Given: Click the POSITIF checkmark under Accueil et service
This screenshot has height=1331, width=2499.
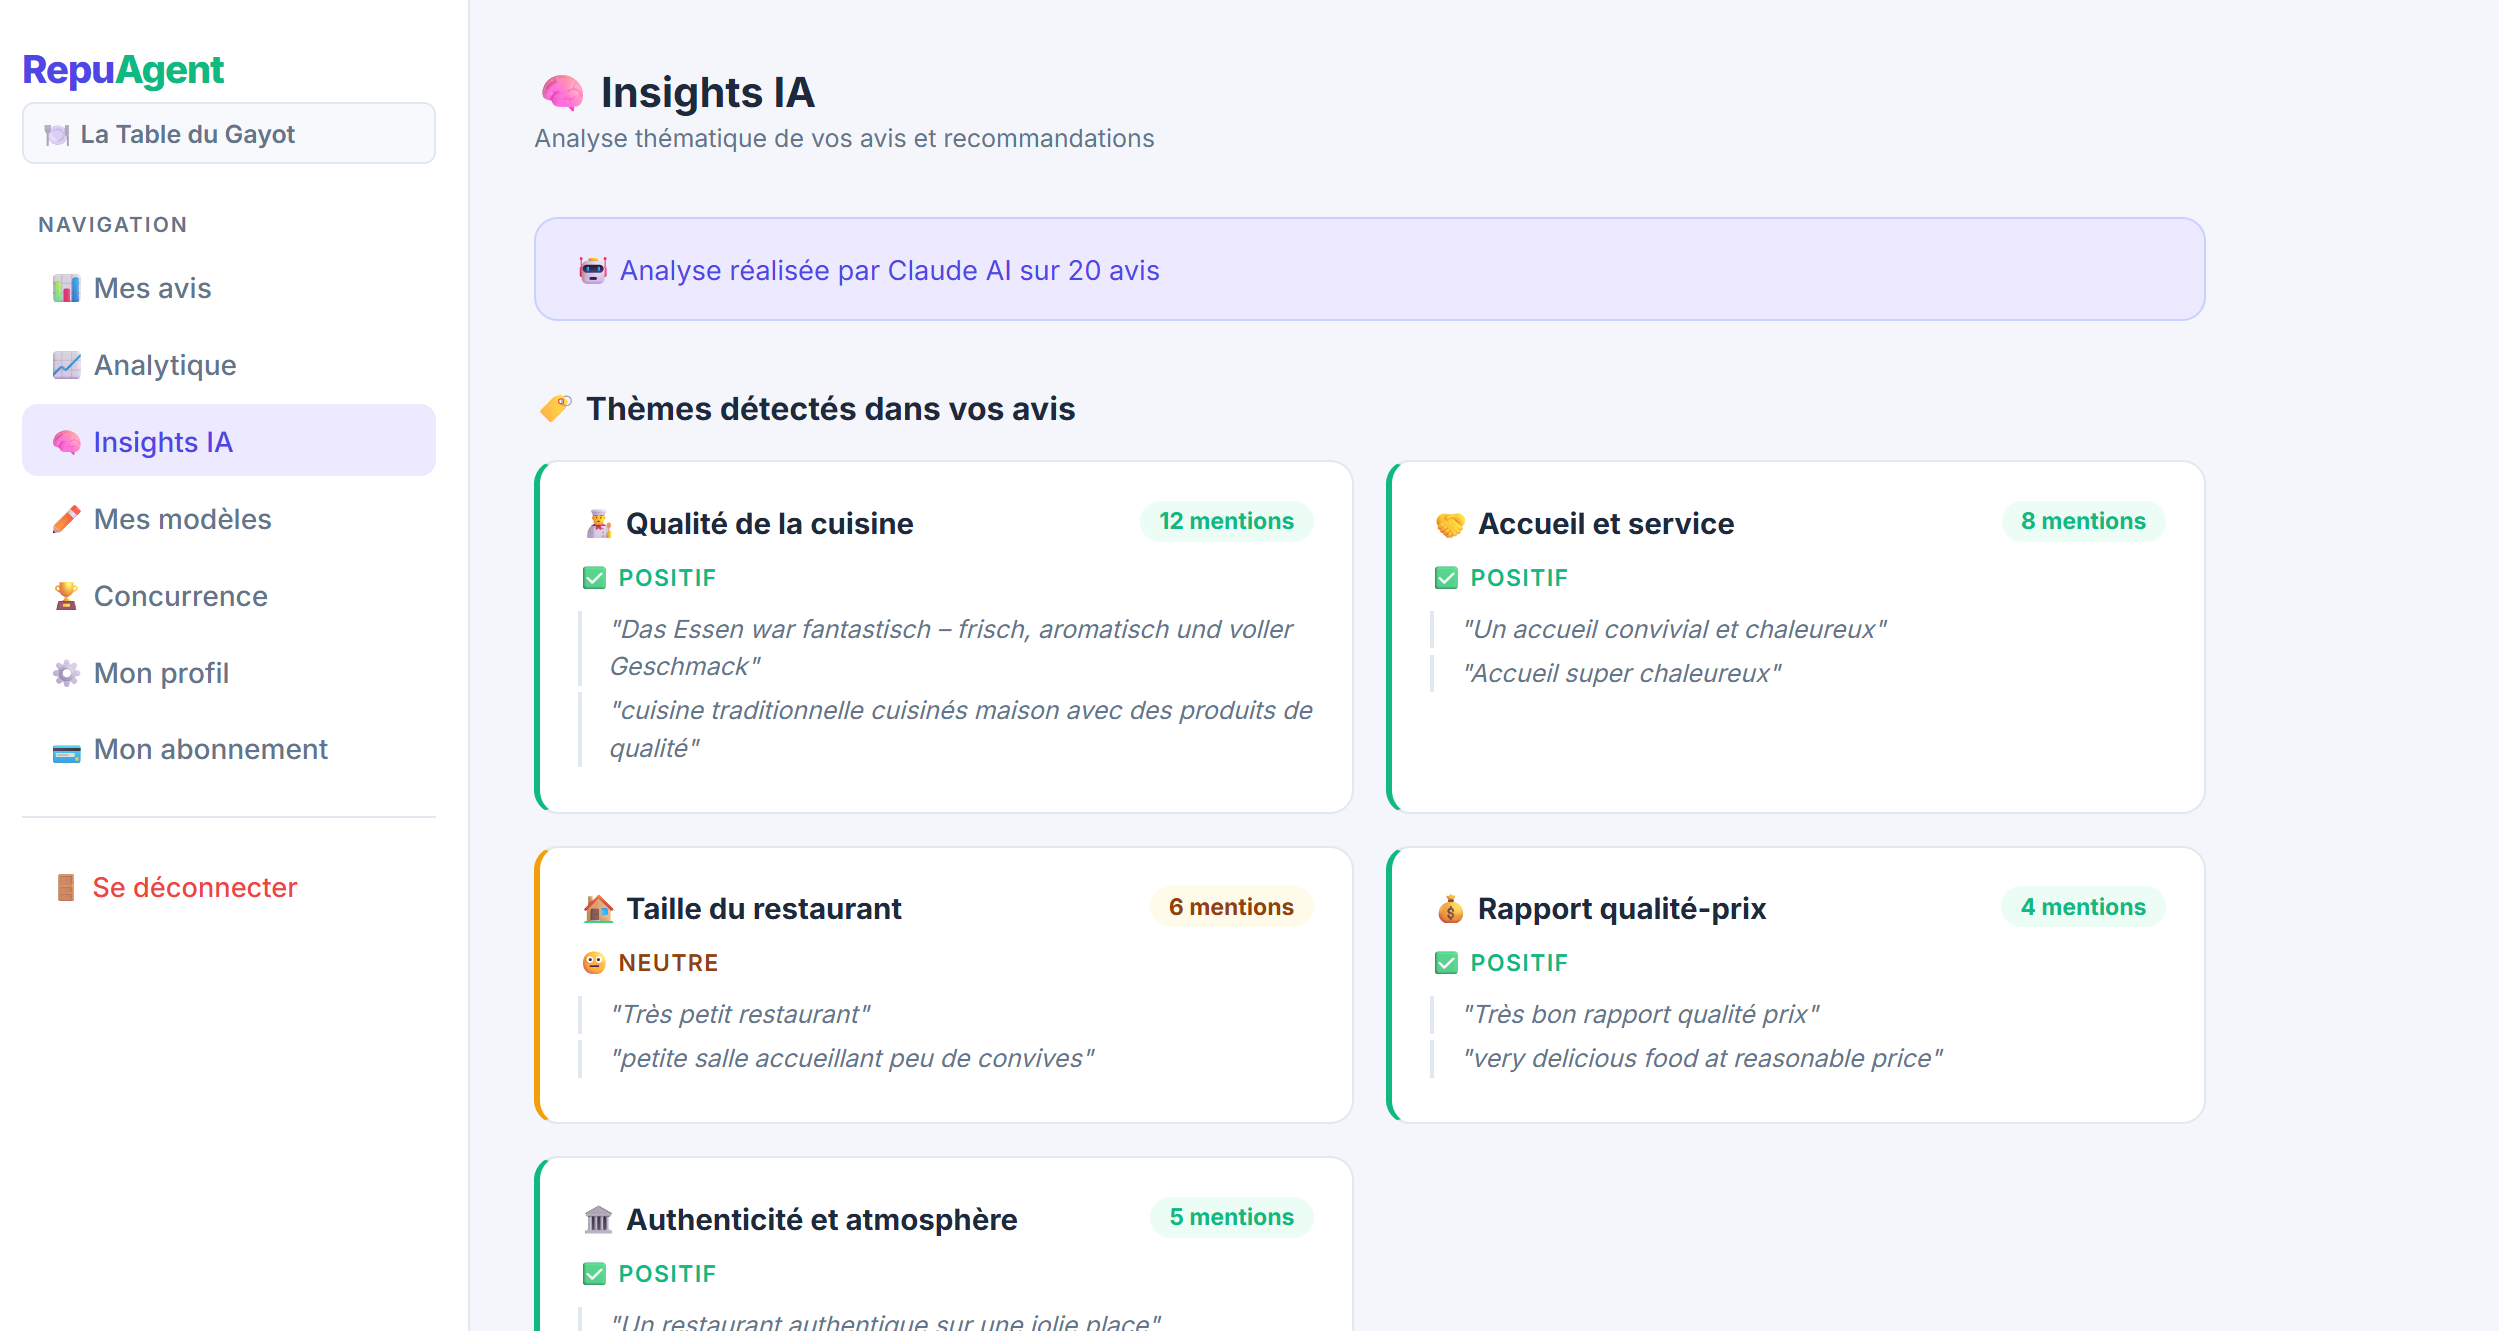Looking at the screenshot, I should (x=1446, y=578).
